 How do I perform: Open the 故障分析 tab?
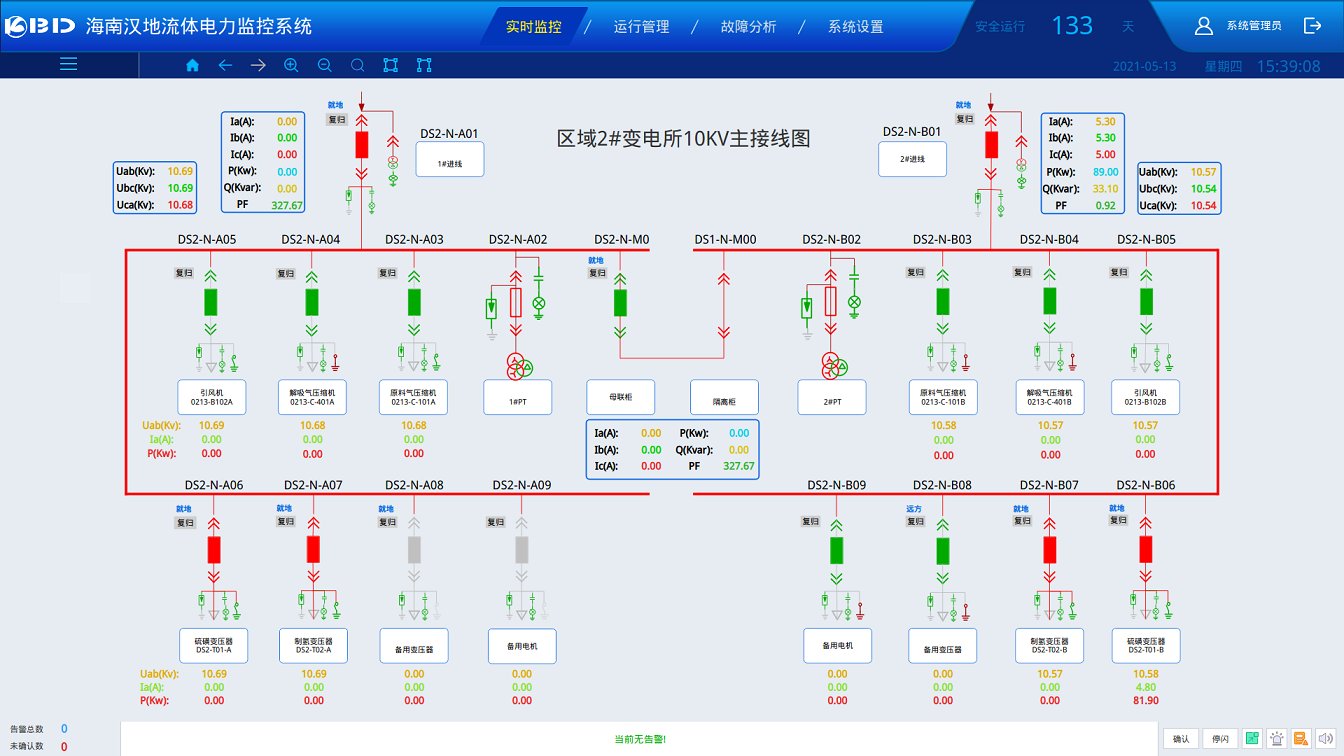[748, 27]
